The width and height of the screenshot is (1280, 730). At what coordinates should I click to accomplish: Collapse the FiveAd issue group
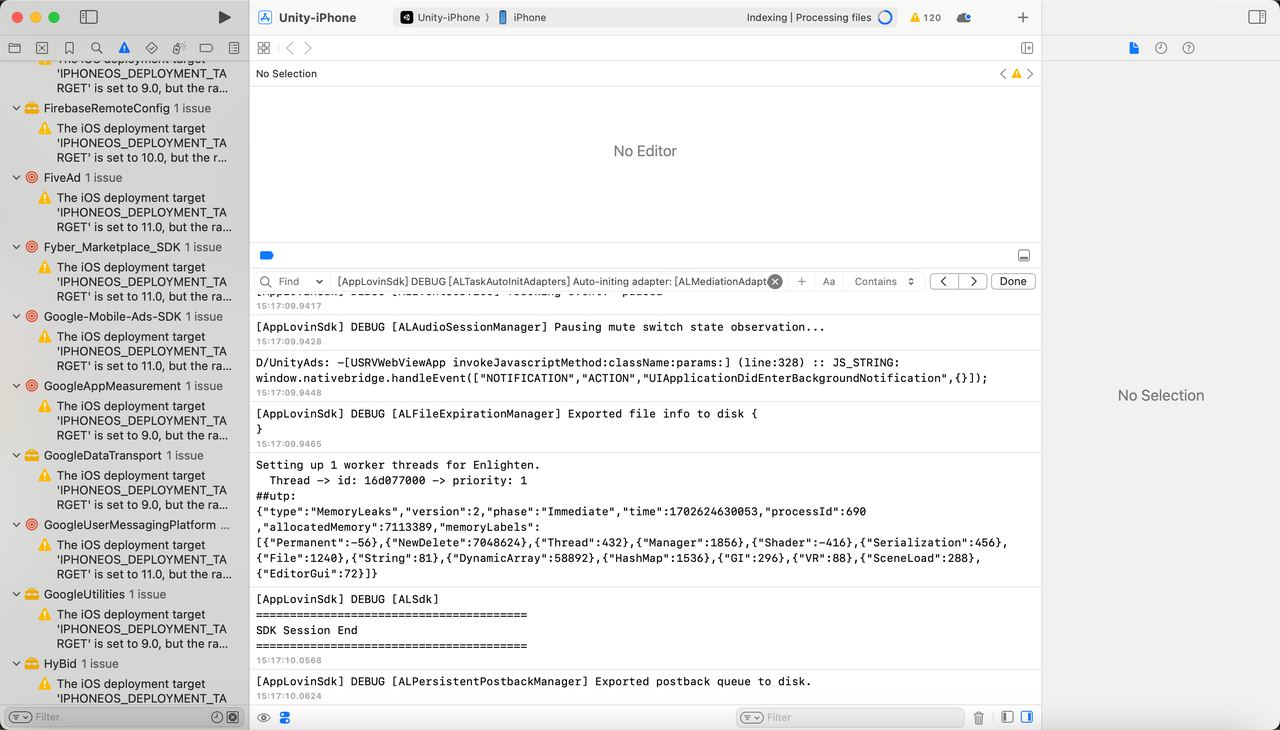pyautogui.click(x=16, y=178)
